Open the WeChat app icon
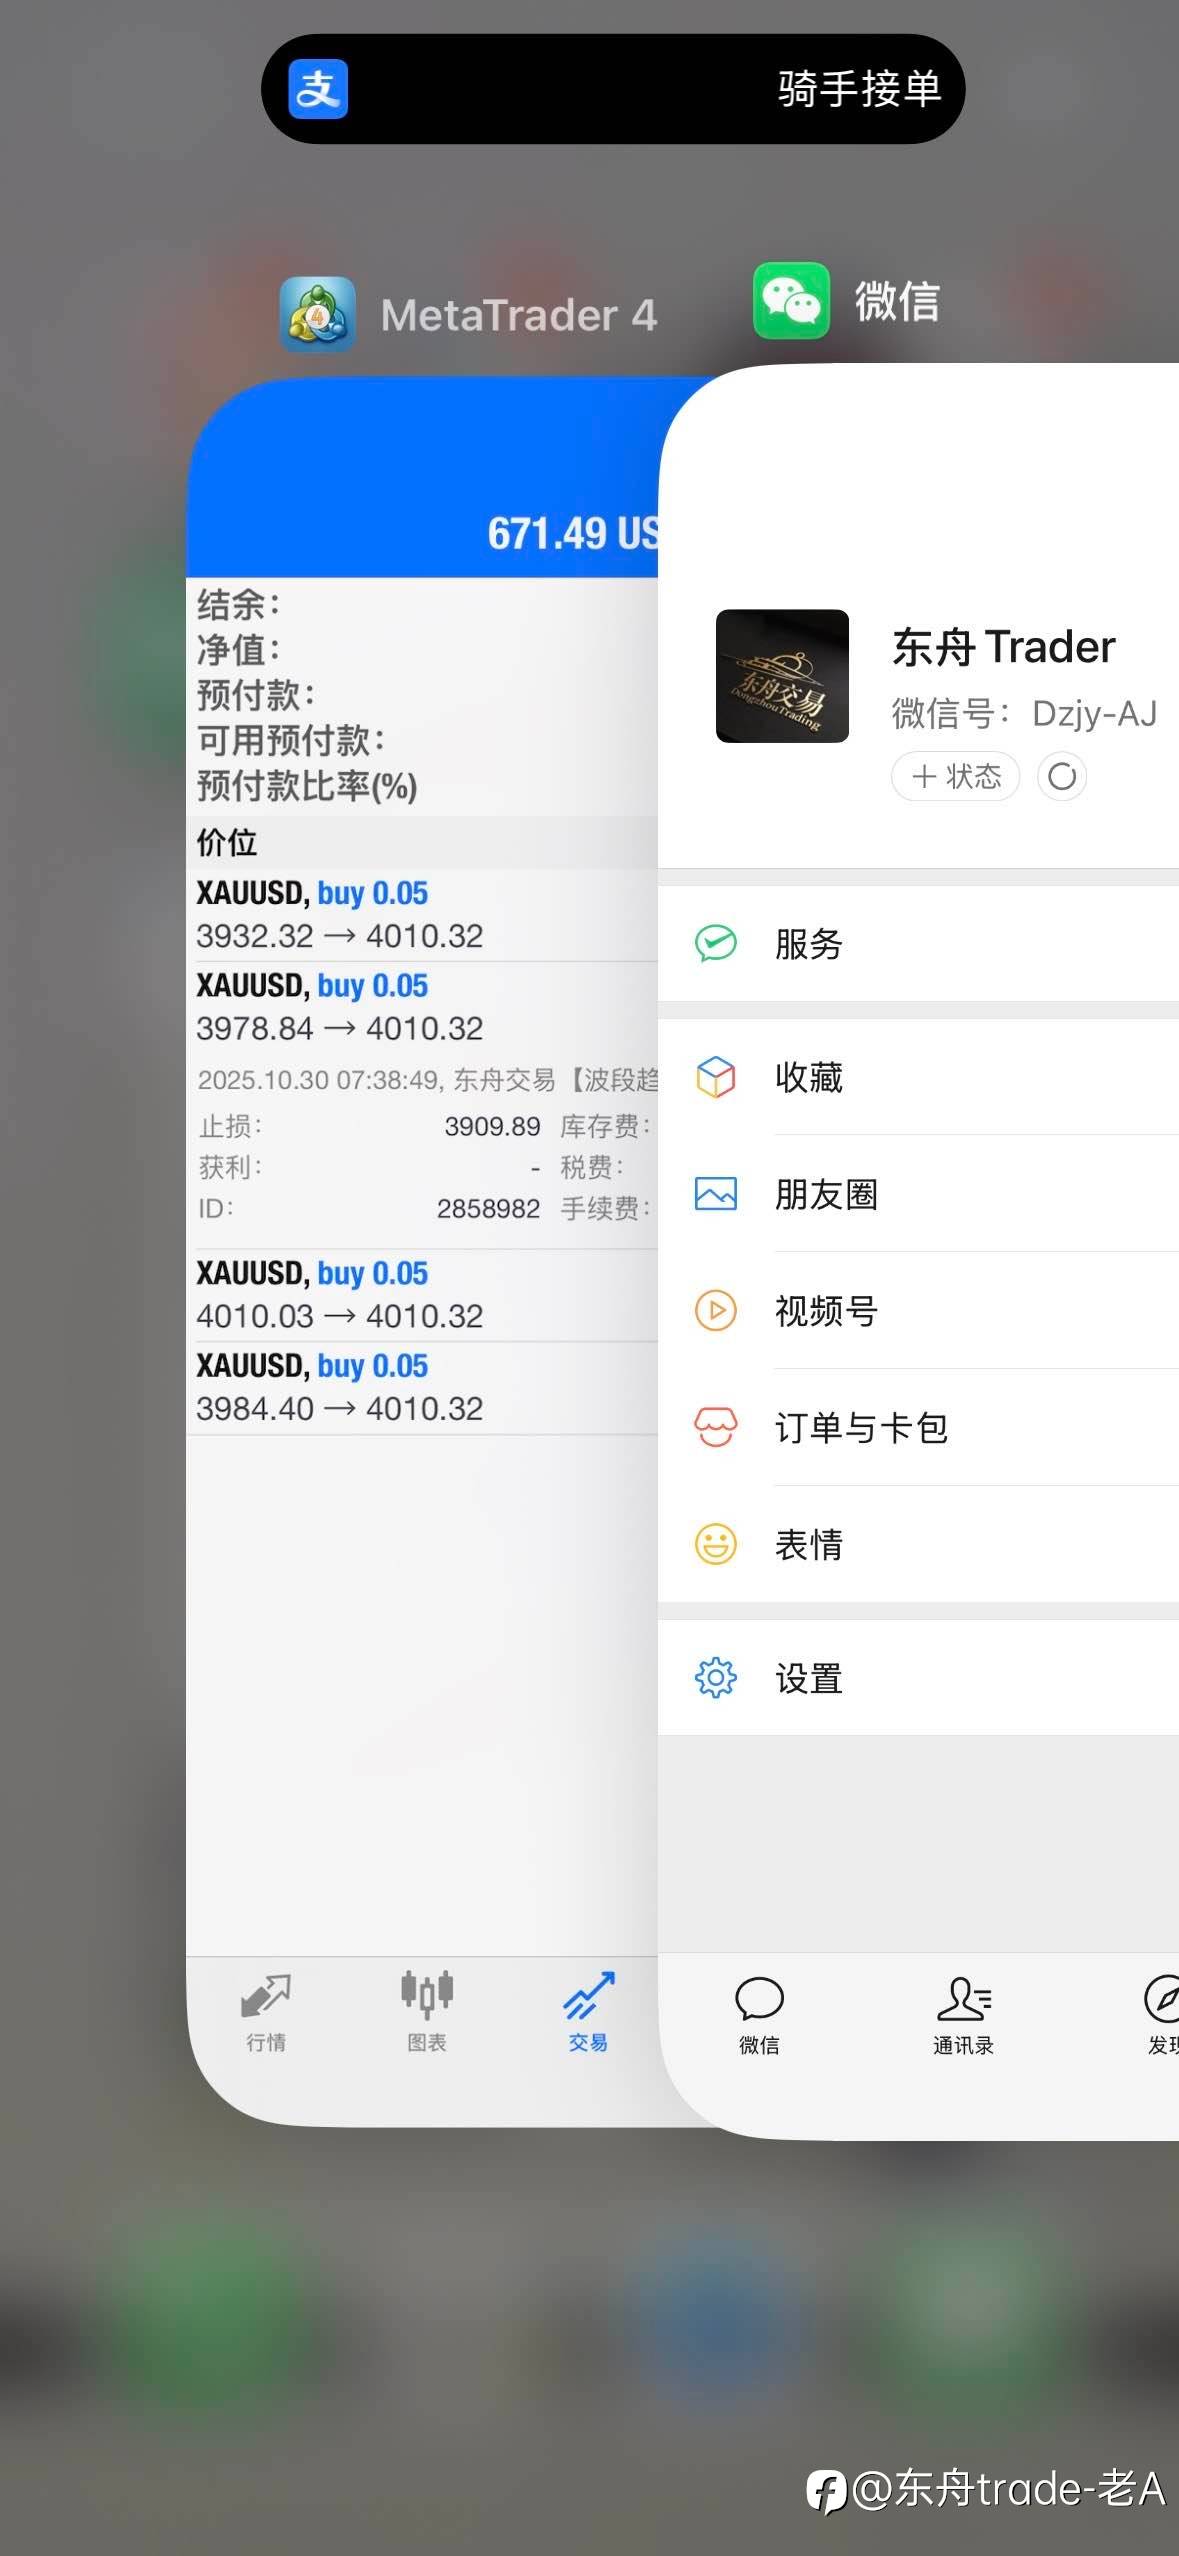 pos(791,300)
